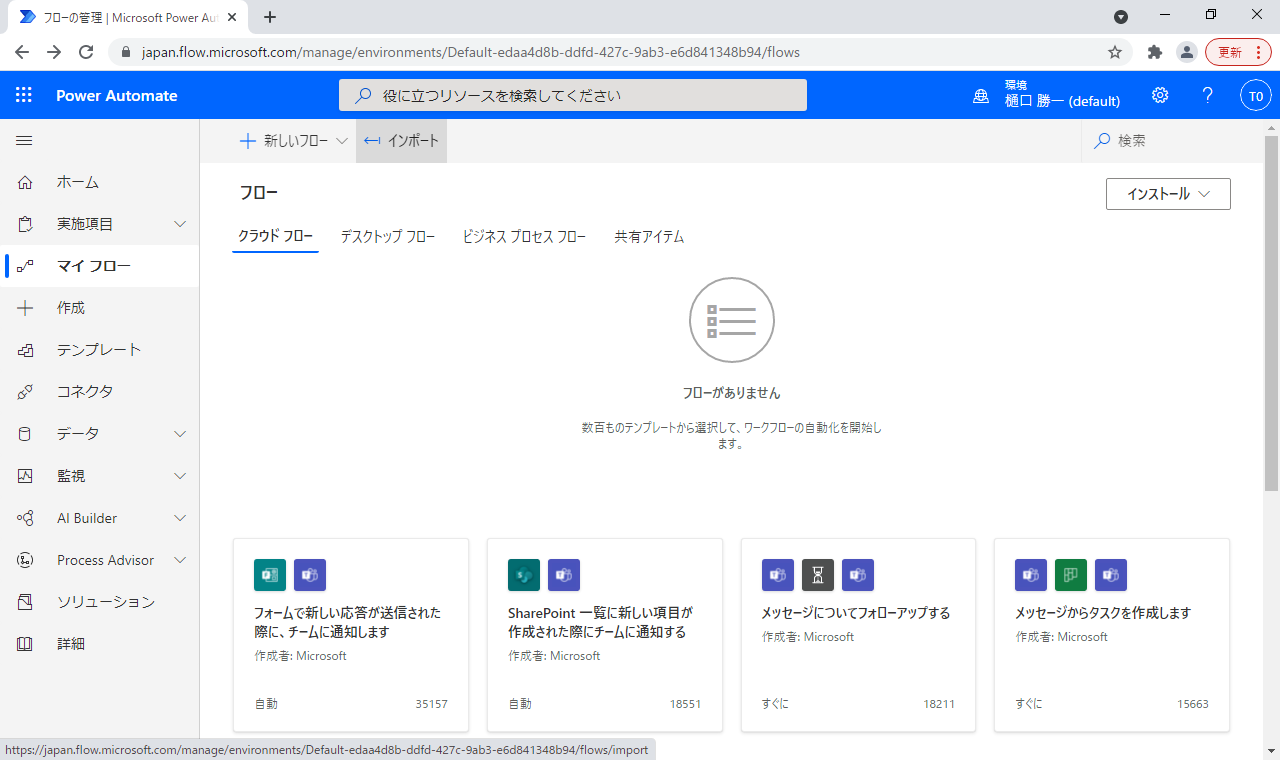The image size is (1280, 760).
Task: Click the Planner icon on タスクを作成 card
Action: tap(1071, 575)
